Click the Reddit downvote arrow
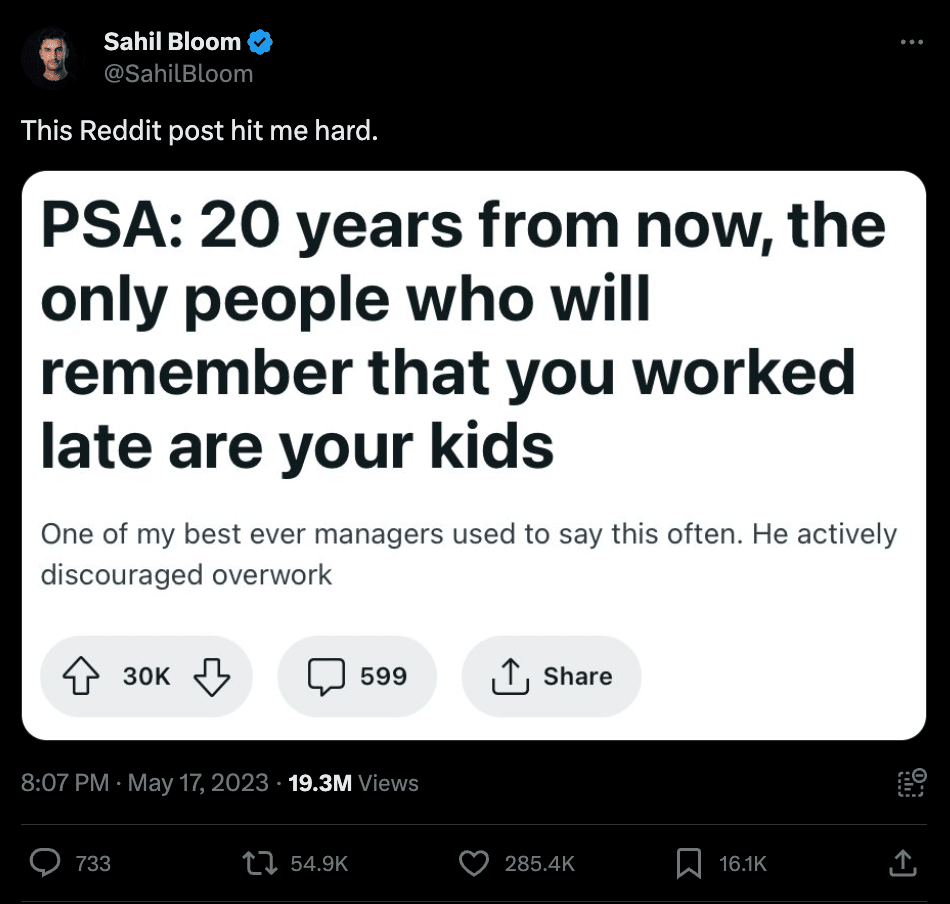Screen dimensions: 950x904 (211, 677)
